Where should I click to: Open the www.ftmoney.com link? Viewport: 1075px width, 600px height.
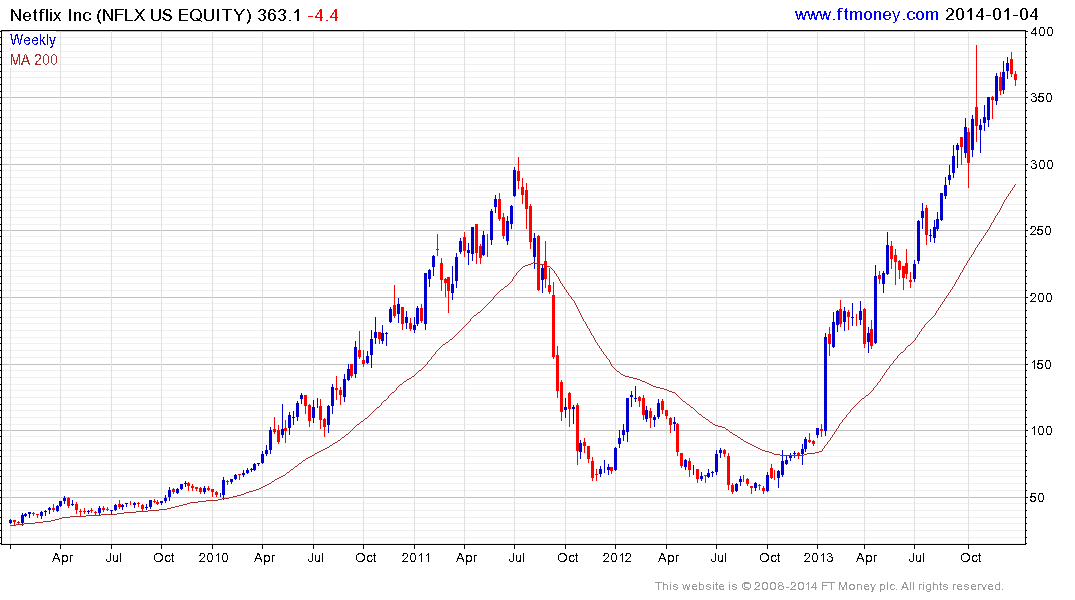(866, 14)
